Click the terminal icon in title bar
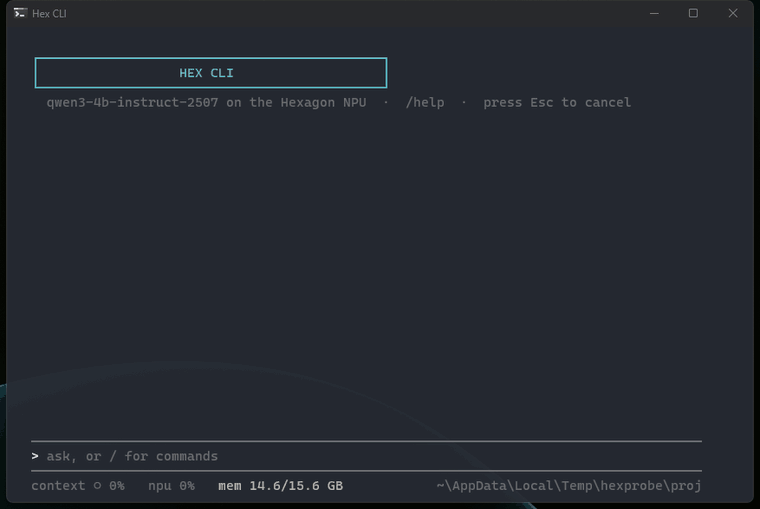Viewport: 760px width, 509px height. click(x=20, y=13)
